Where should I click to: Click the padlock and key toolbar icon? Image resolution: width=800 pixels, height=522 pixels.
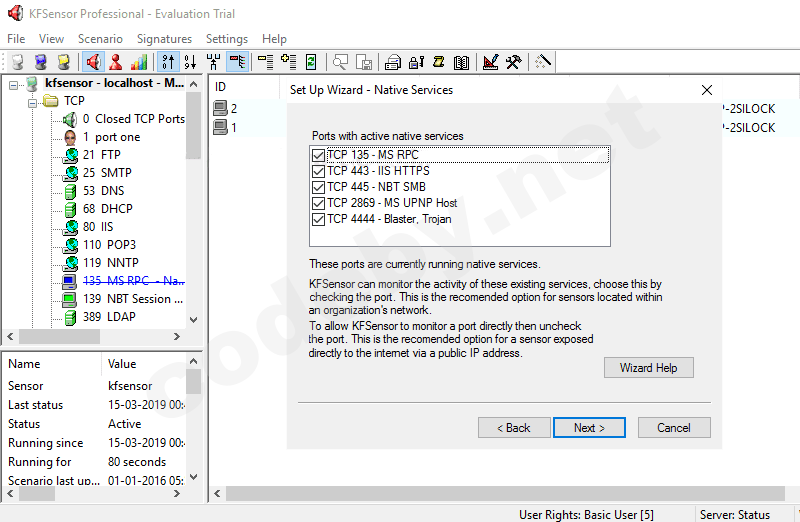pyautogui.click(x=416, y=62)
